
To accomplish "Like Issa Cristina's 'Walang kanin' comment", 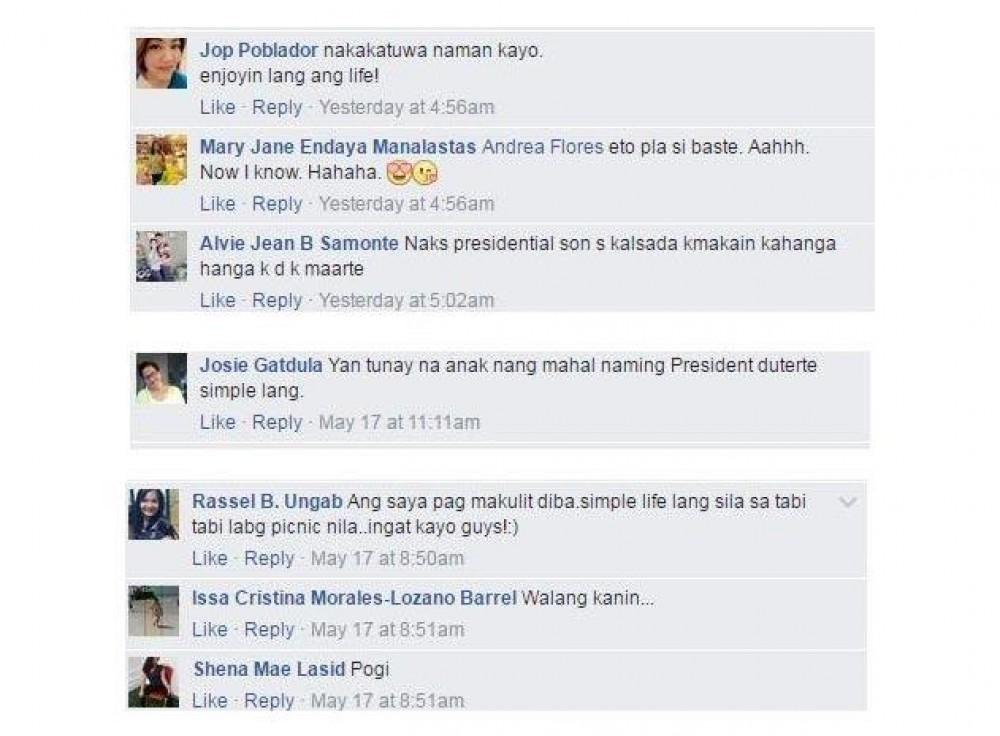I will point(210,629).
